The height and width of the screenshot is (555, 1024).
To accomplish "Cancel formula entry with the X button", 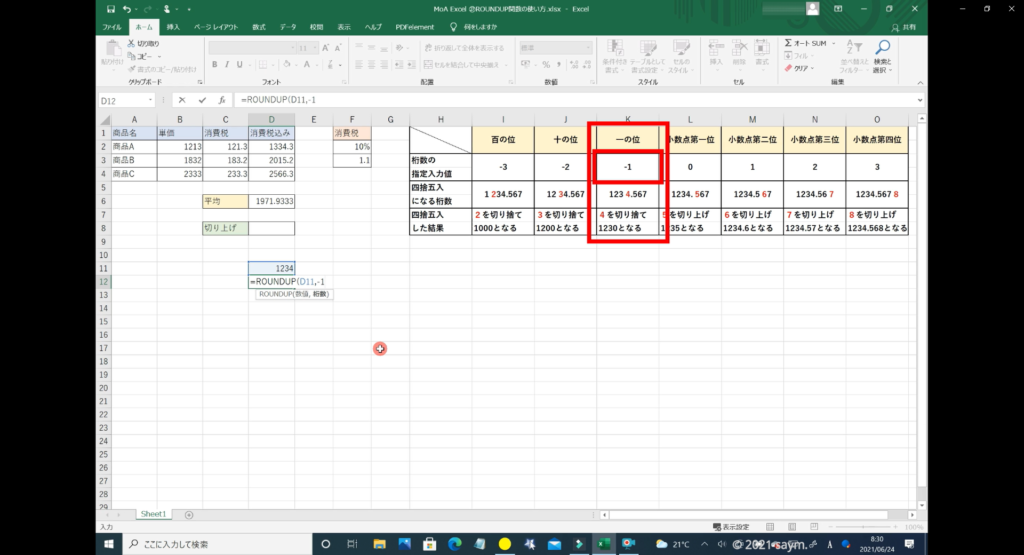I will [x=181, y=100].
